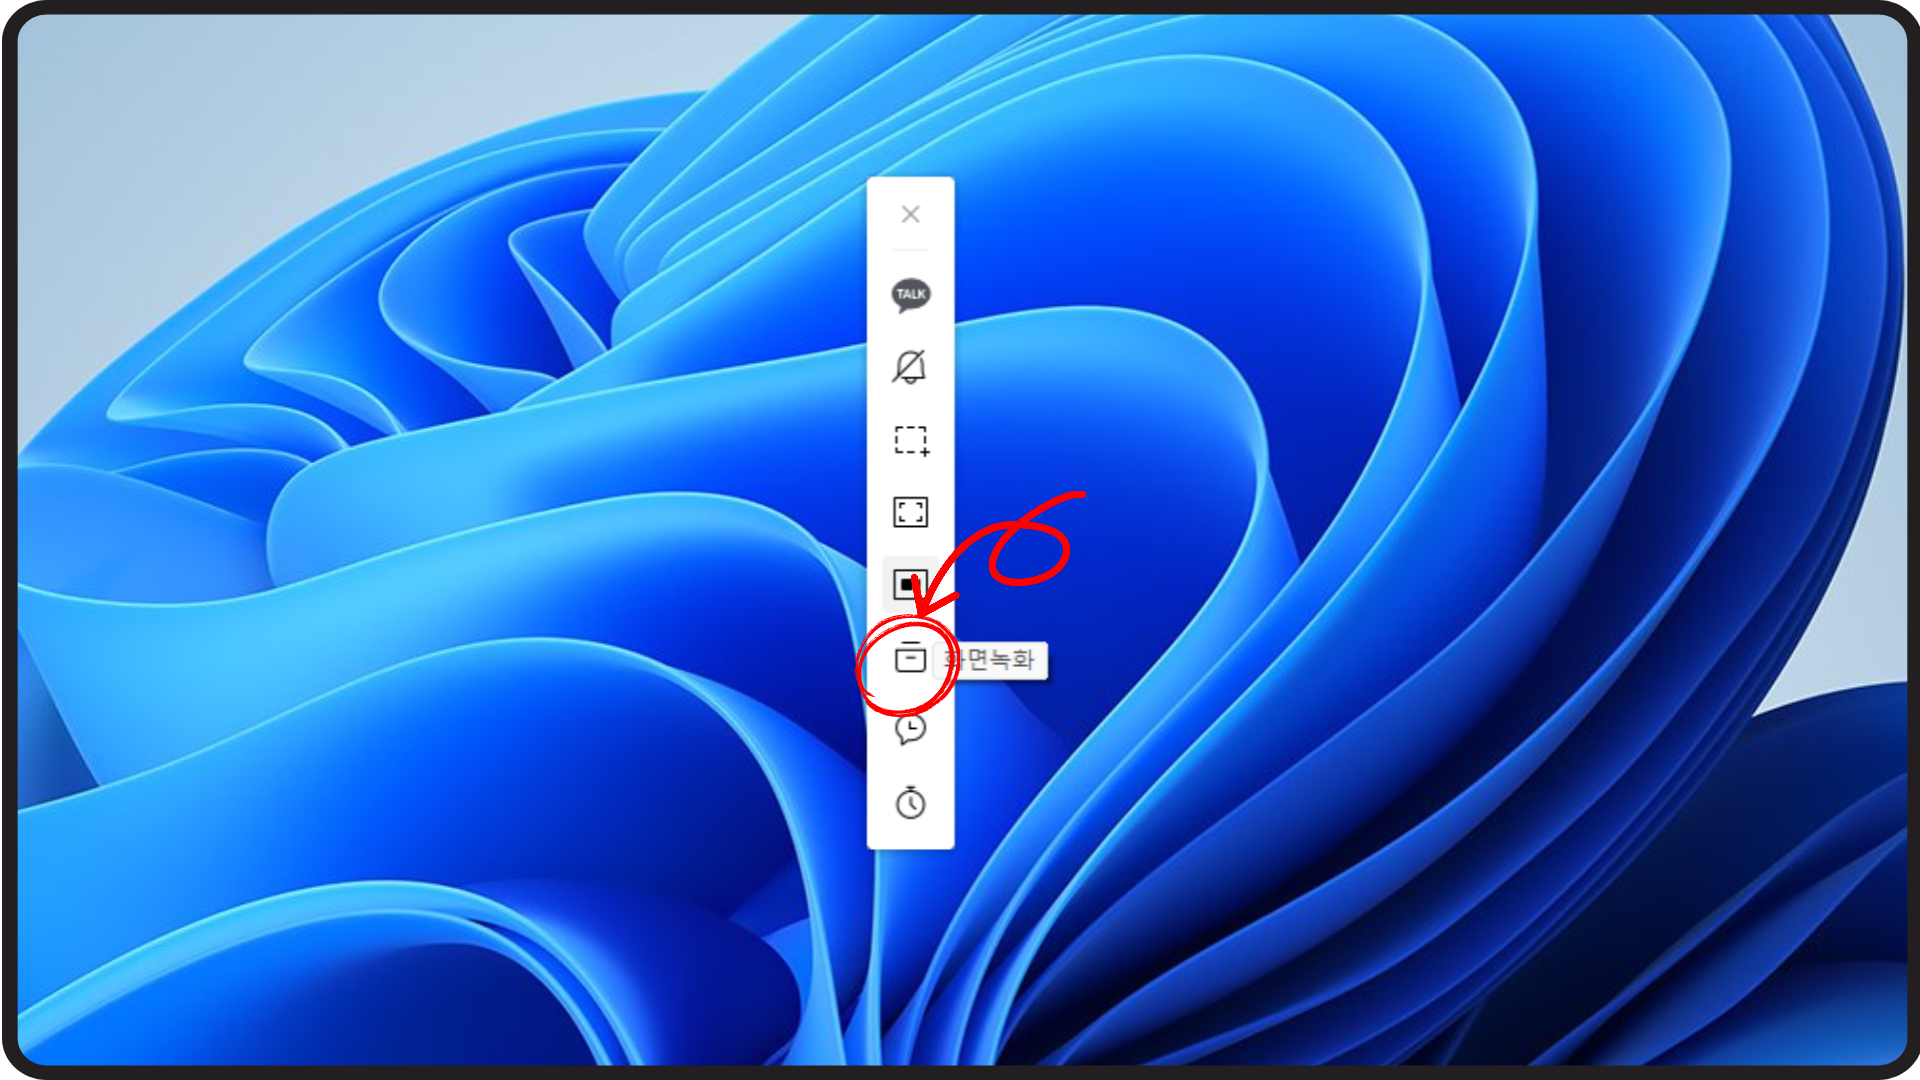Open the drawer-shaped item beside 화면녹화 tooltip
This screenshot has width=1920, height=1080.
[x=910, y=657]
